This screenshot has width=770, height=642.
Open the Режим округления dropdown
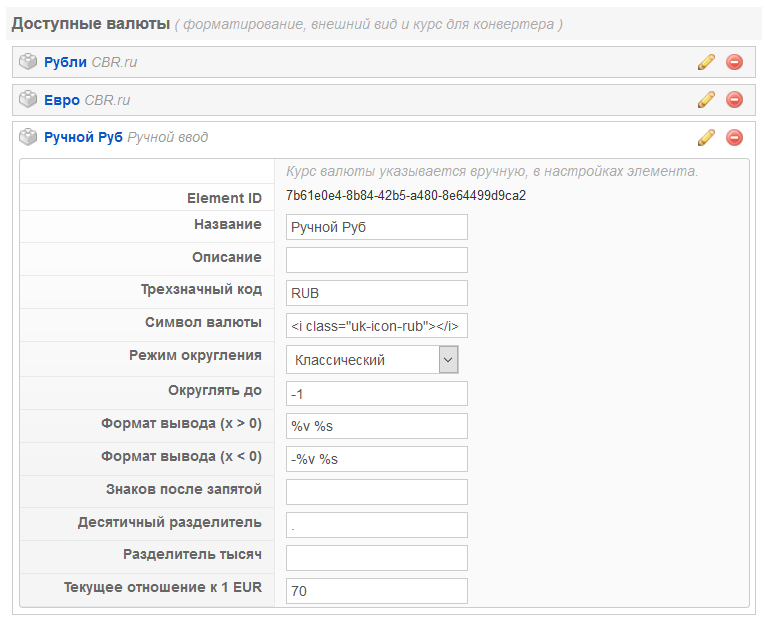372,360
